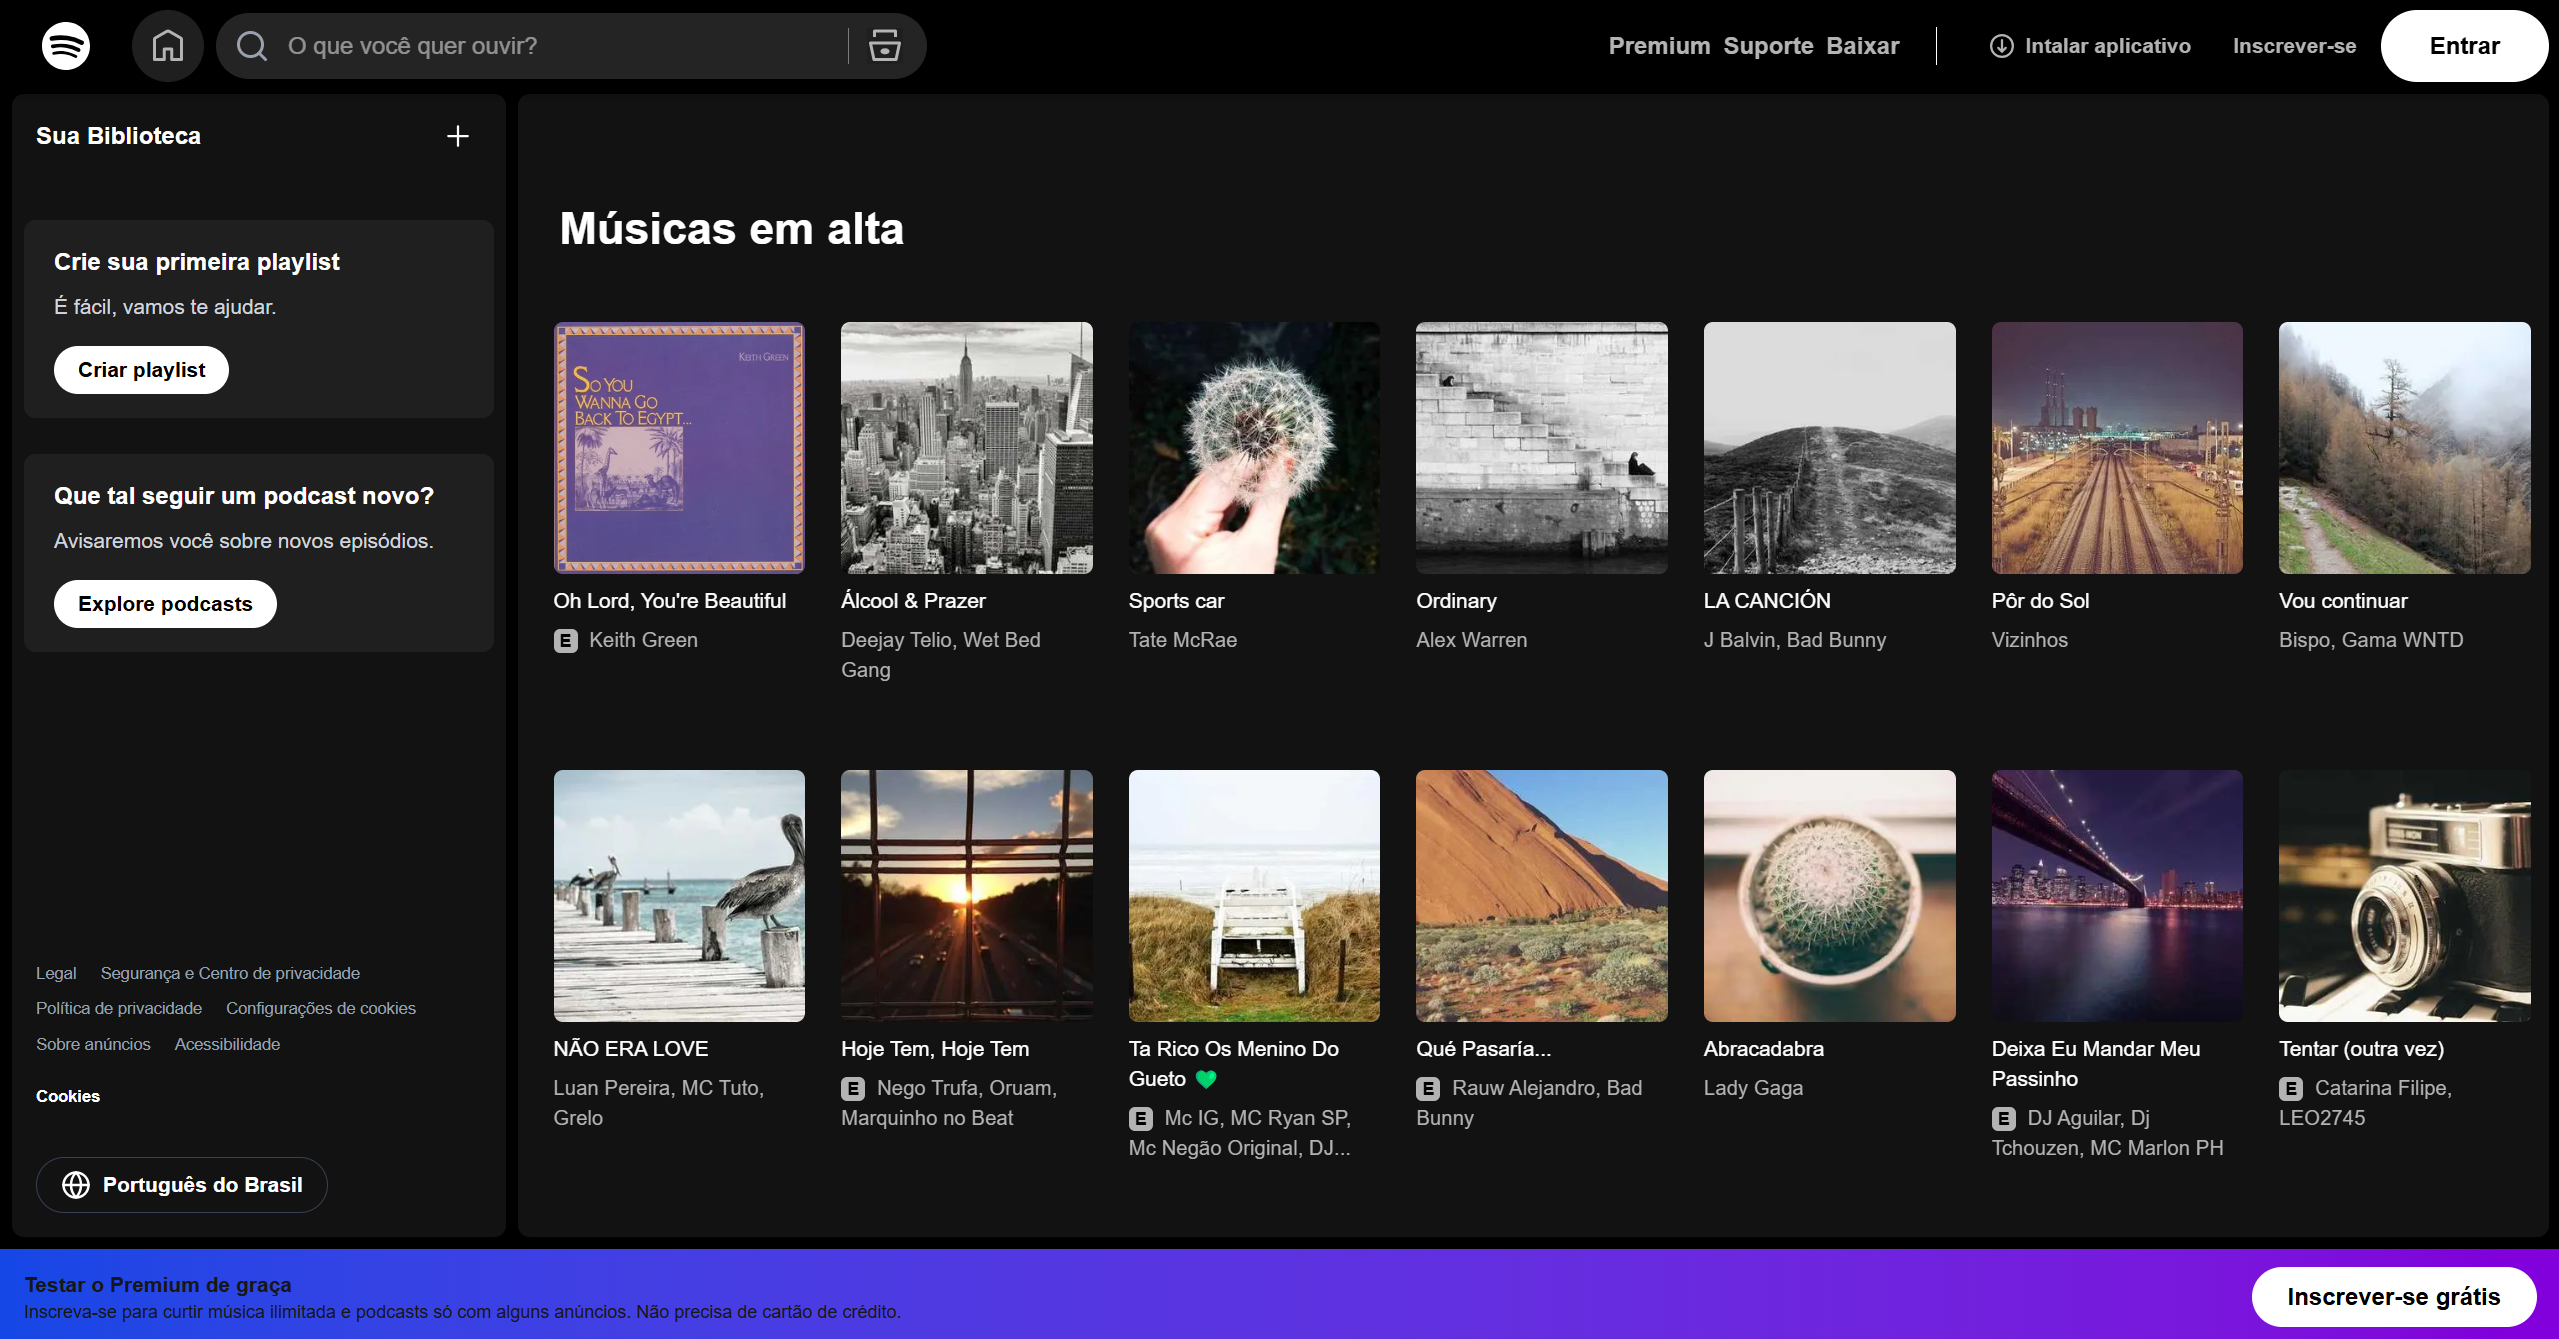Click the plus icon in Sua Biblioteca
Image resolution: width=2559 pixels, height=1339 pixels.
[x=457, y=136]
